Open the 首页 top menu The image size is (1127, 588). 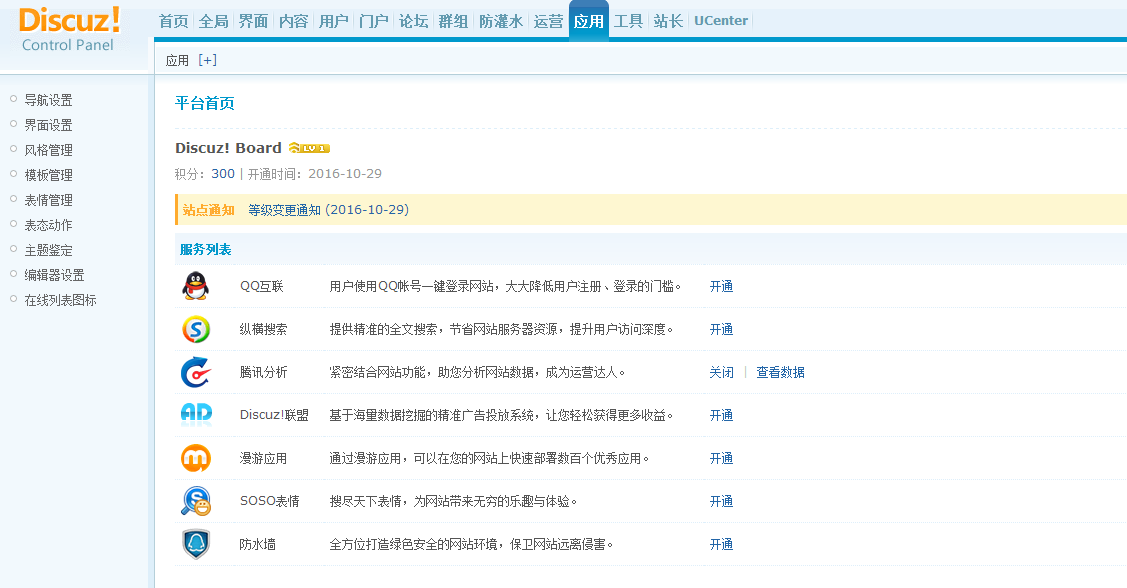(x=173, y=21)
